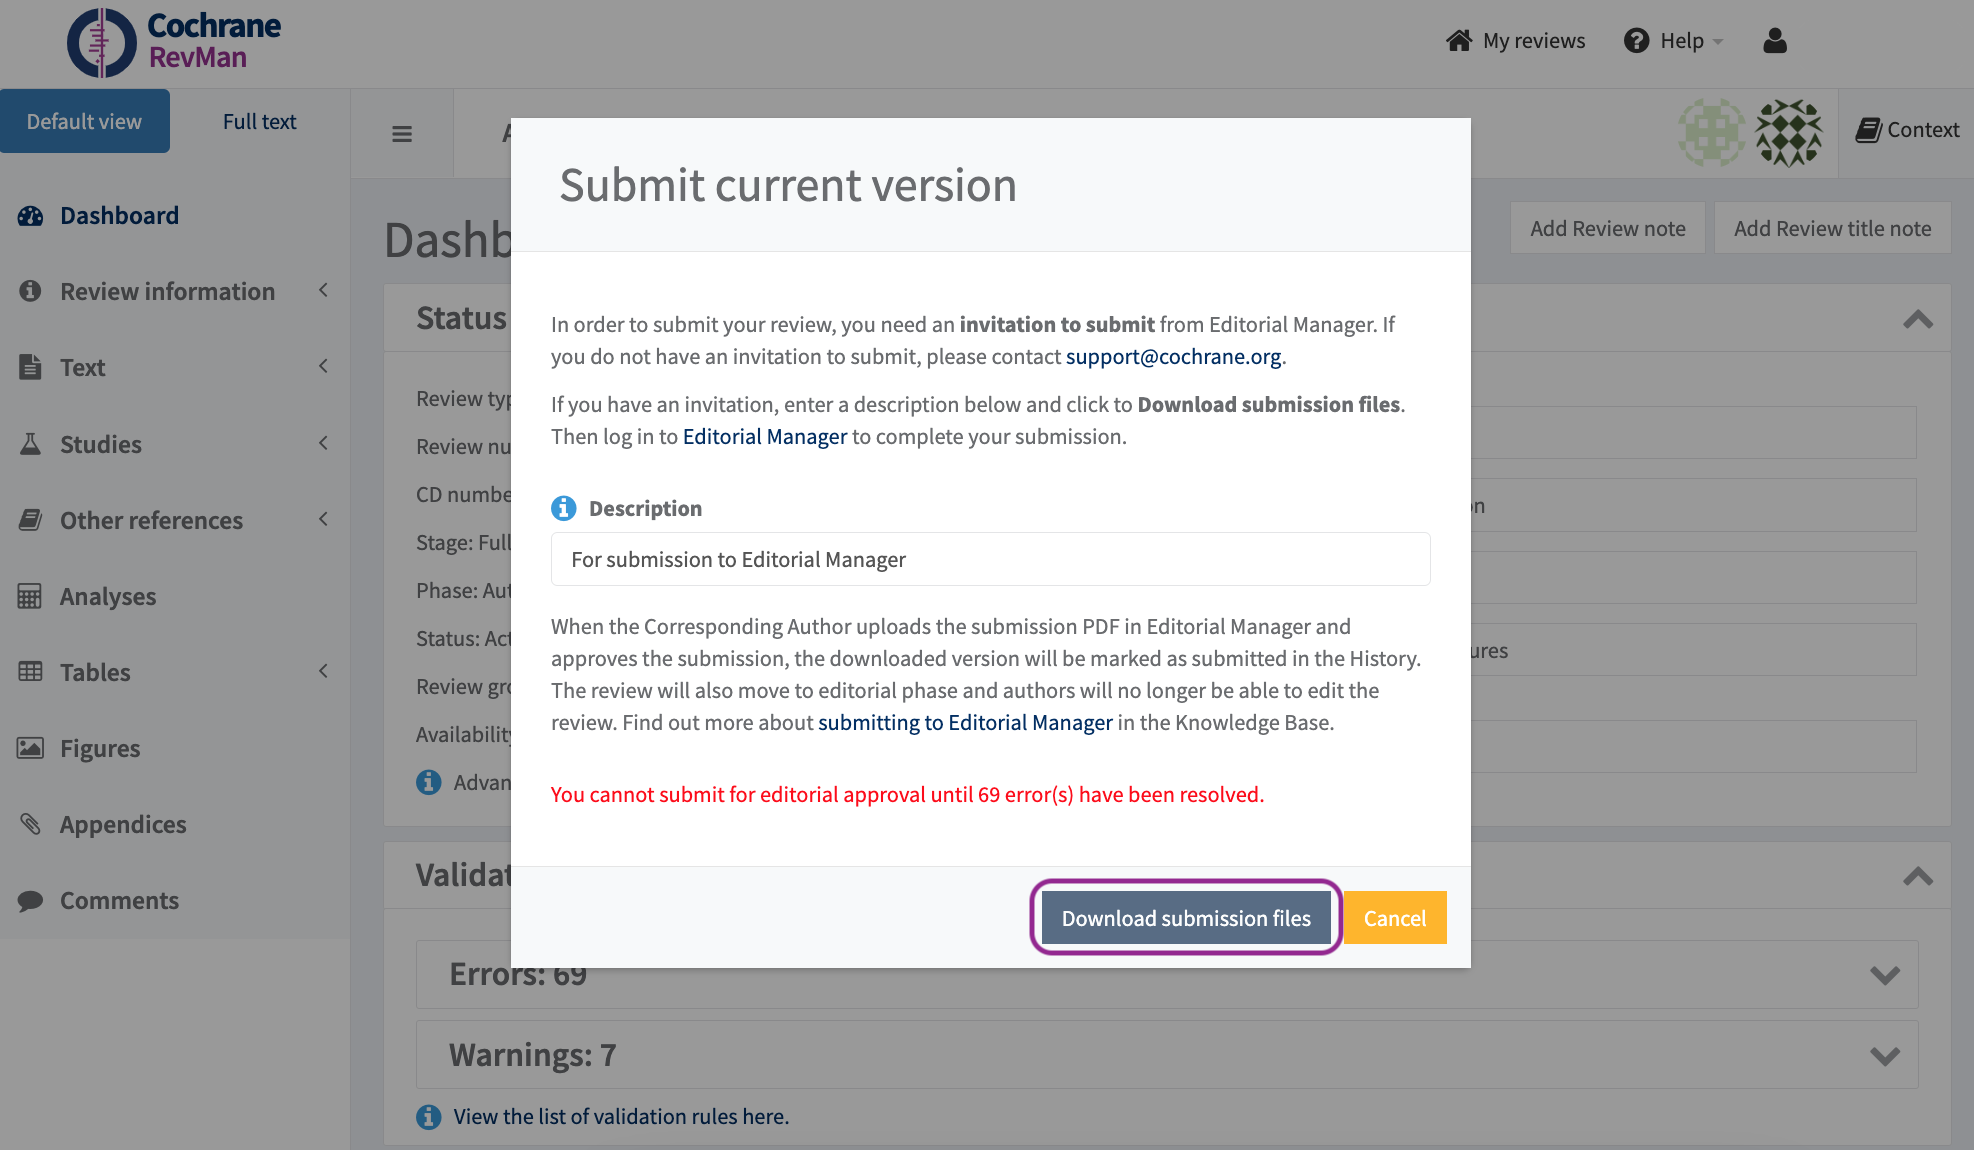The width and height of the screenshot is (1974, 1150).
Task: Select the Default view tab
Action: [84, 121]
